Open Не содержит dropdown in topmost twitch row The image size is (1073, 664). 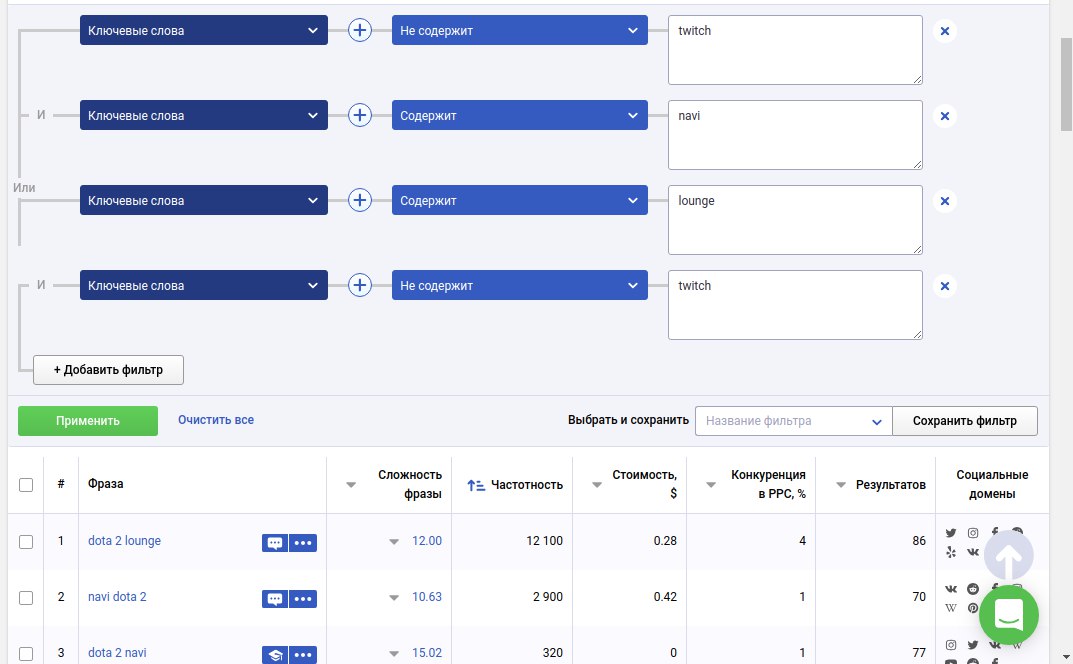pyautogui.click(x=519, y=30)
